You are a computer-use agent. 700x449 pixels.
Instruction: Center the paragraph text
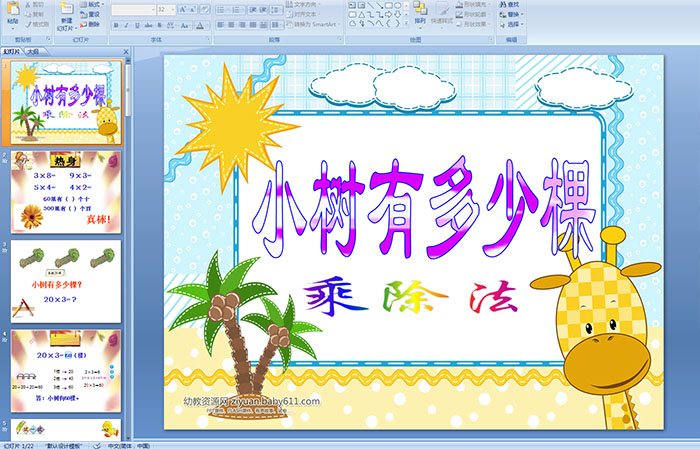point(231,25)
